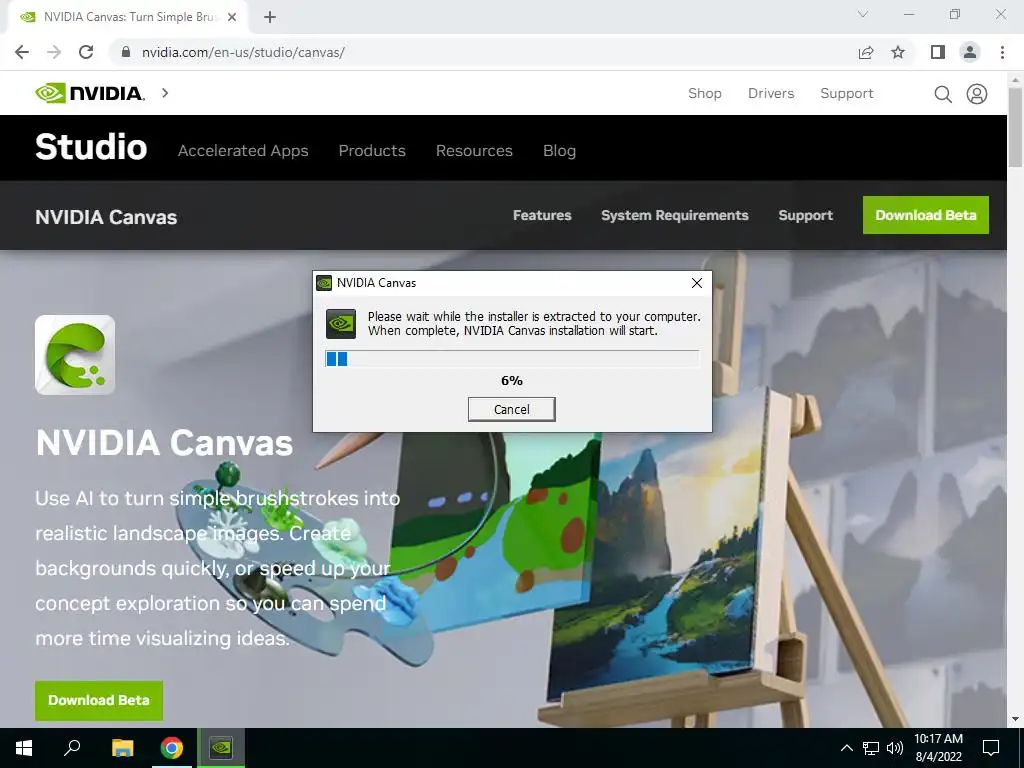The height and width of the screenshot is (768, 1024).
Task: Click the scrollbar down arrow
Action: [x=1015, y=719]
